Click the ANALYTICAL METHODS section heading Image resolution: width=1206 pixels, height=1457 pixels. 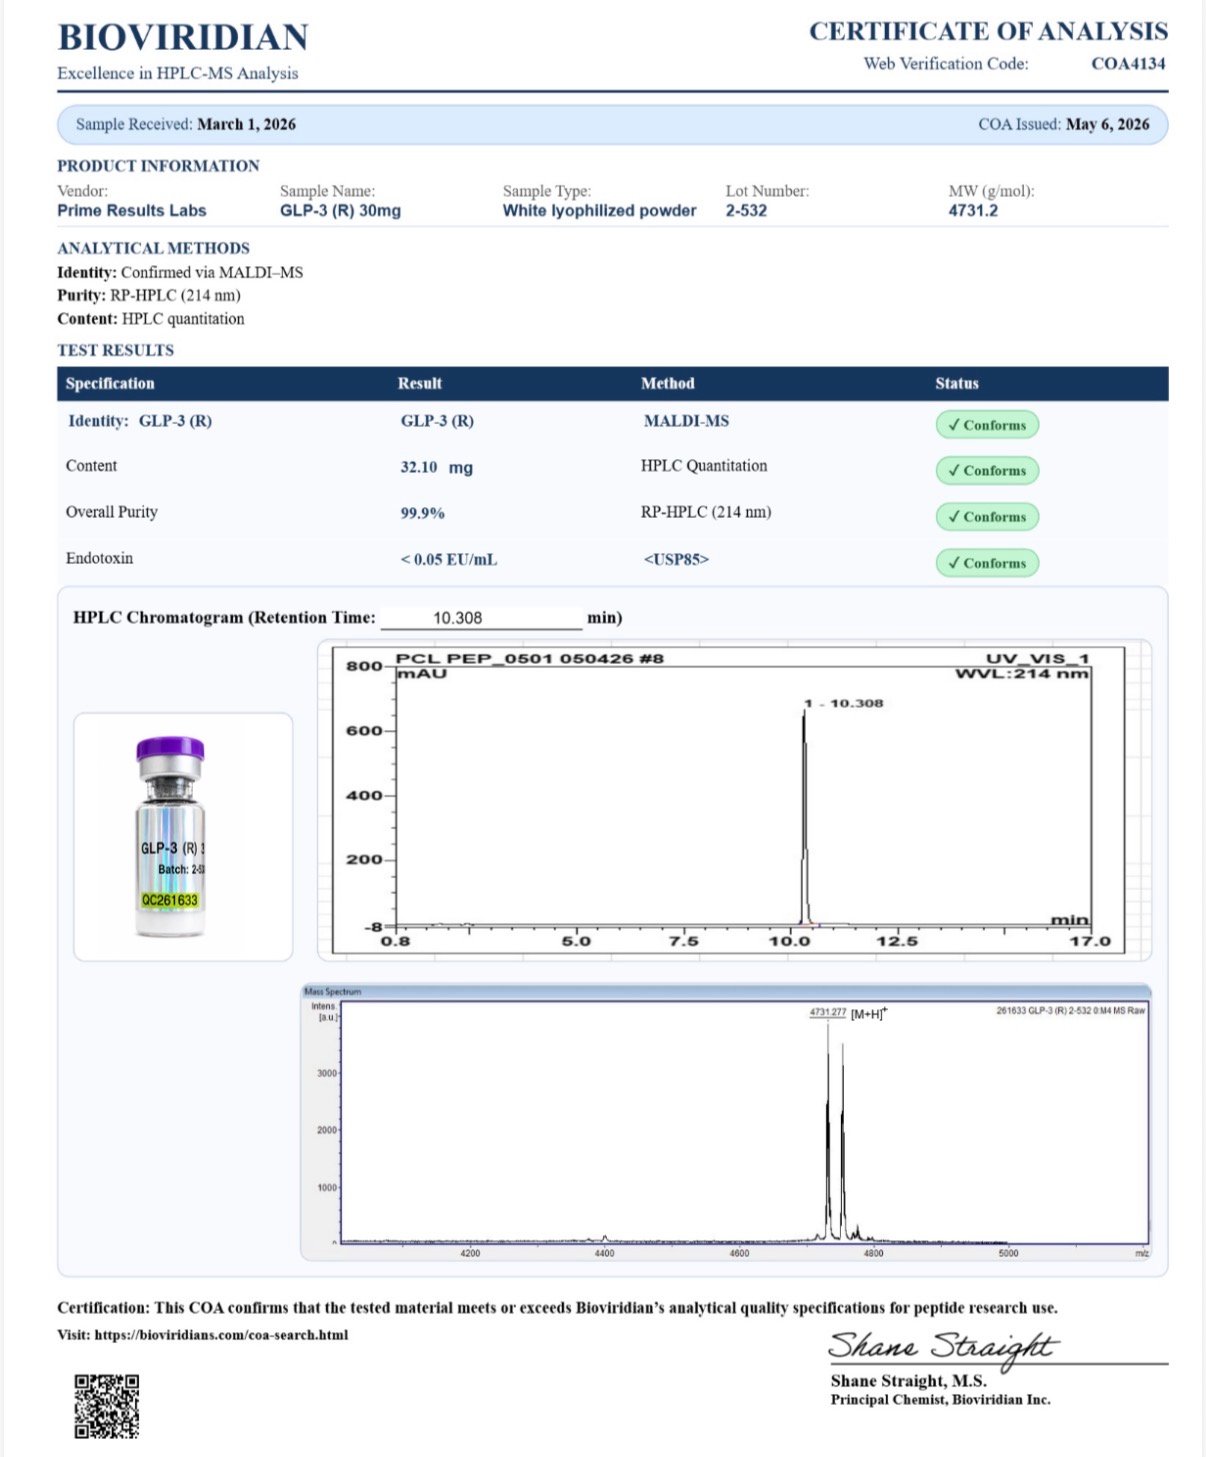(153, 248)
